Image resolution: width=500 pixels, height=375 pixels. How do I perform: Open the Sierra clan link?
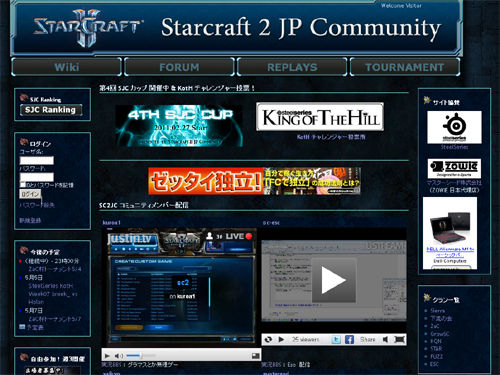point(437,310)
